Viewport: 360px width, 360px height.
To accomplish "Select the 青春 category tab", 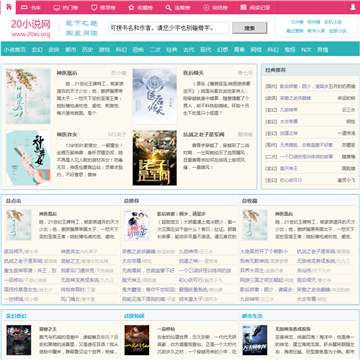I will pos(239,50).
